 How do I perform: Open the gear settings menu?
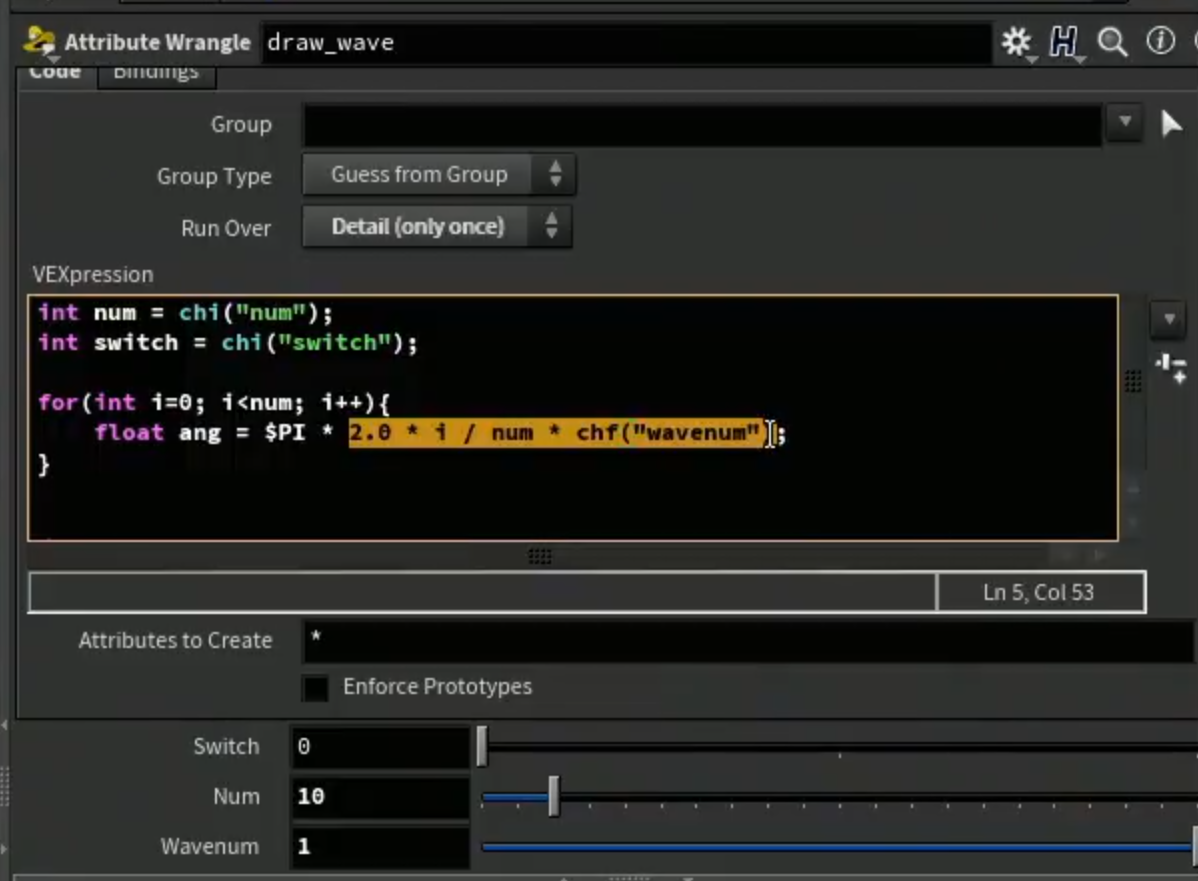(1017, 42)
